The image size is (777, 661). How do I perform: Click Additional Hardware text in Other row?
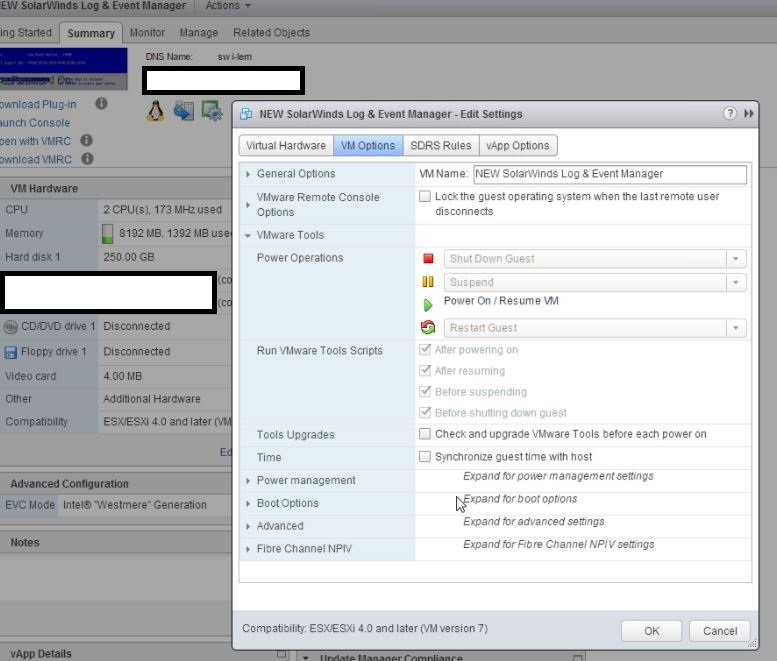click(152, 399)
